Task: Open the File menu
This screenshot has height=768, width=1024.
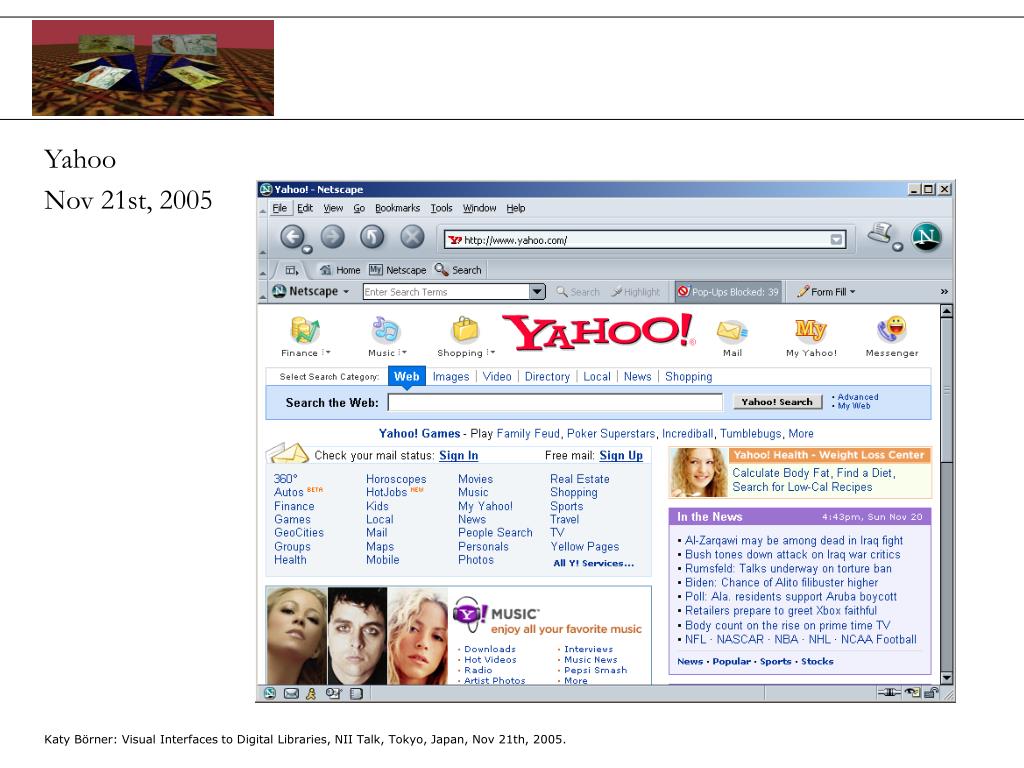Action: tap(280, 208)
